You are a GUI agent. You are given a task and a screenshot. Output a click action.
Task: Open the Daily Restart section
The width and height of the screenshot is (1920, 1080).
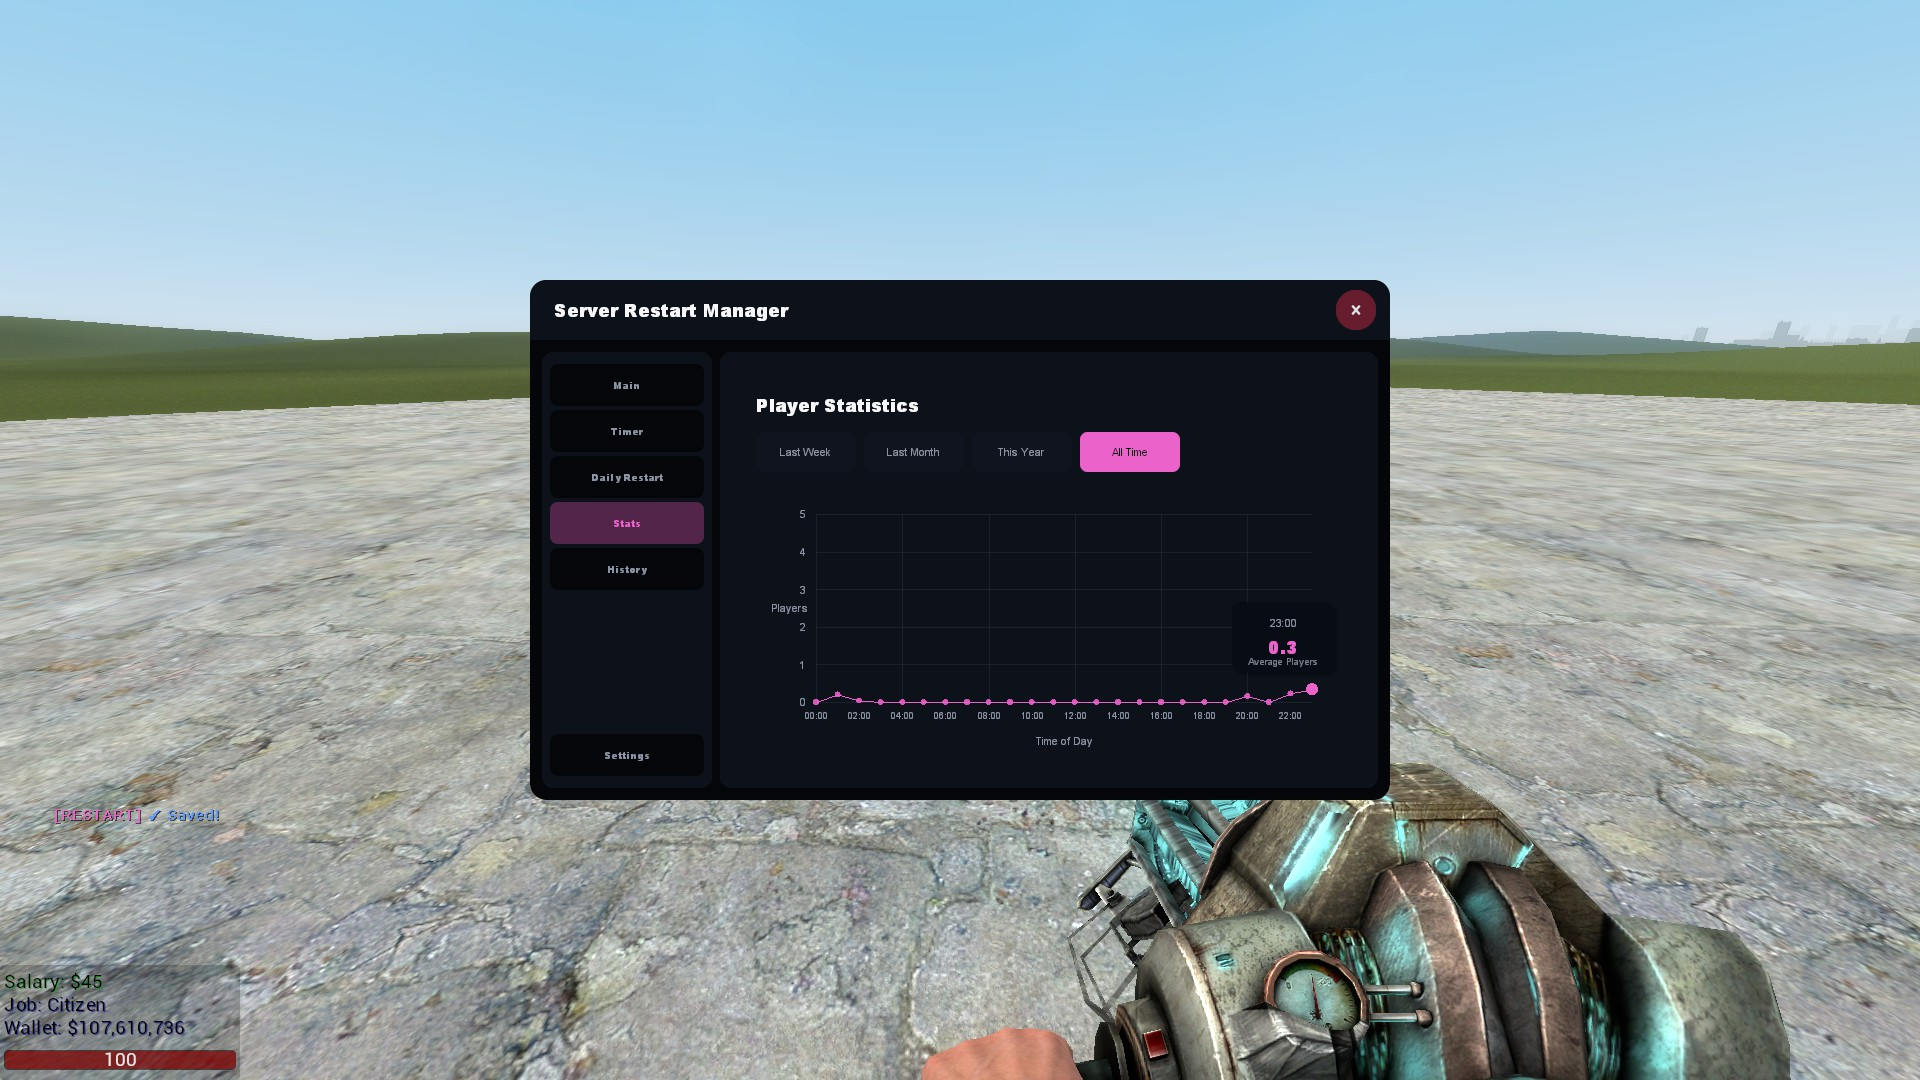tap(627, 477)
